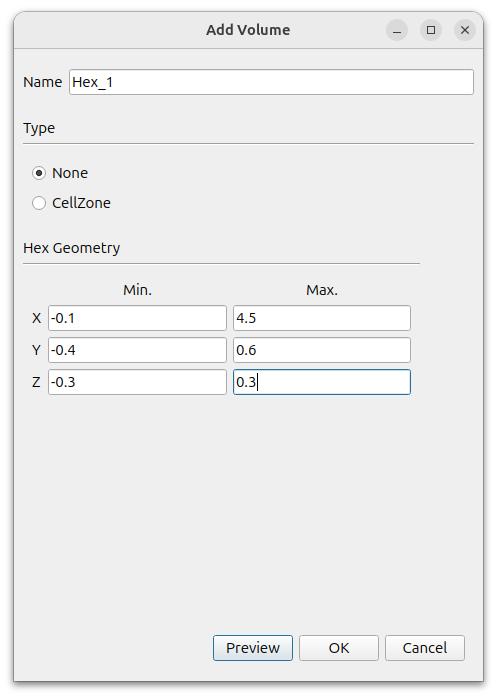Viewport: 497px width, 698px height.
Task: Focus the X maximum field showing 4.5
Action: click(322, 318)
